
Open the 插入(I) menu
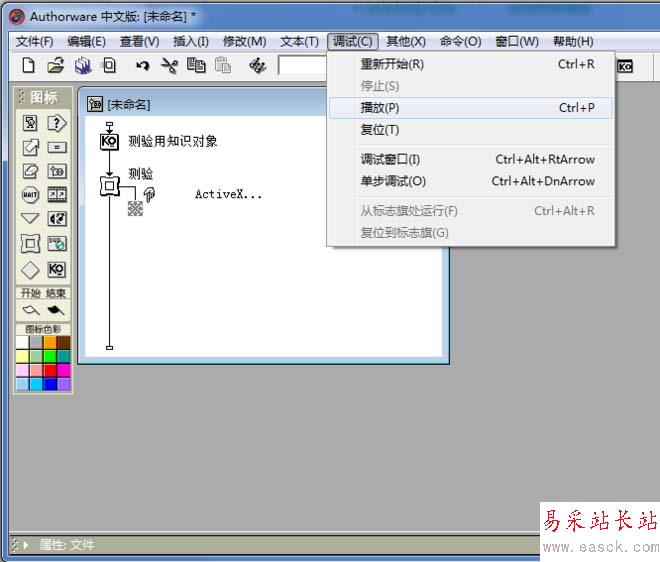[x=191, y=42]
